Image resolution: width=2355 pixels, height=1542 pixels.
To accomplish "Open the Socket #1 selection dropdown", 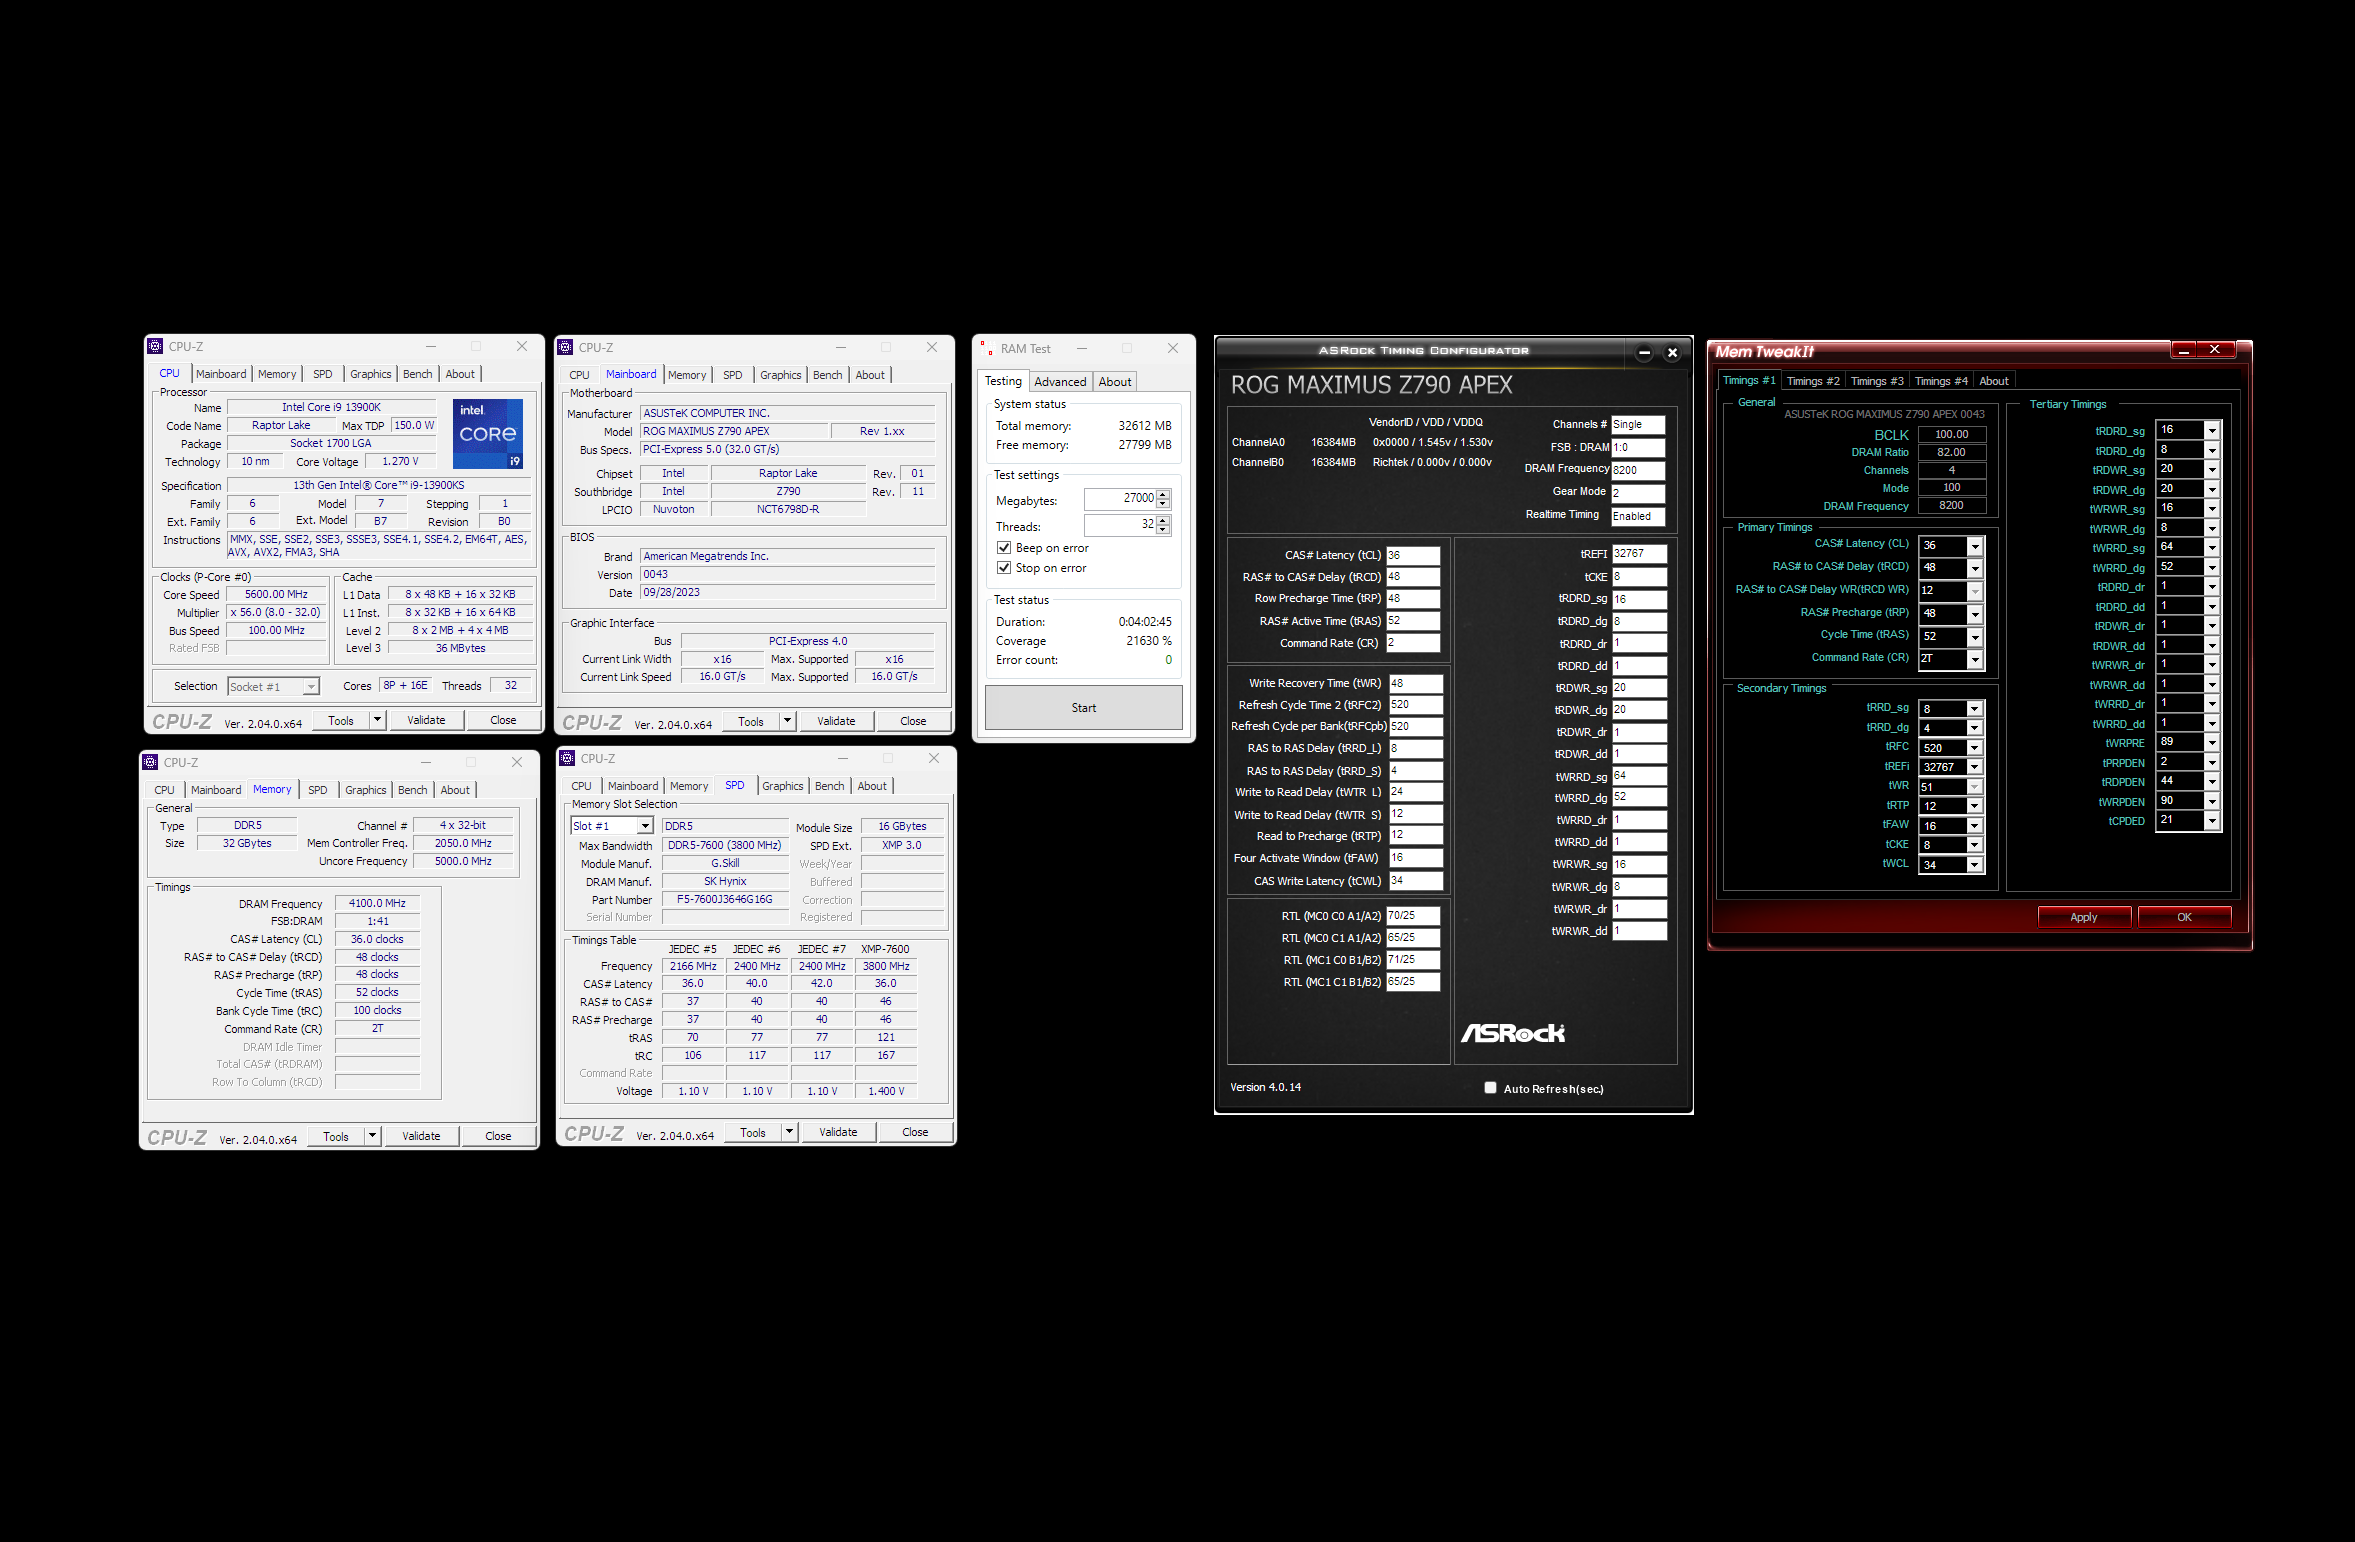I will click(x=311, y=686).
